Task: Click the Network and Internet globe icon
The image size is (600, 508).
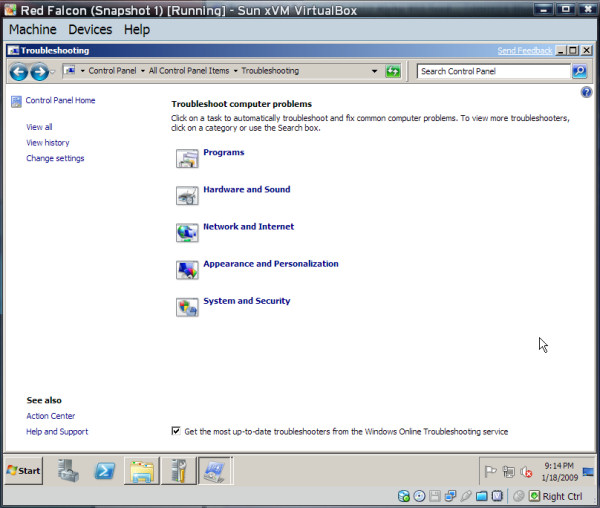Action: click(187, 233)
